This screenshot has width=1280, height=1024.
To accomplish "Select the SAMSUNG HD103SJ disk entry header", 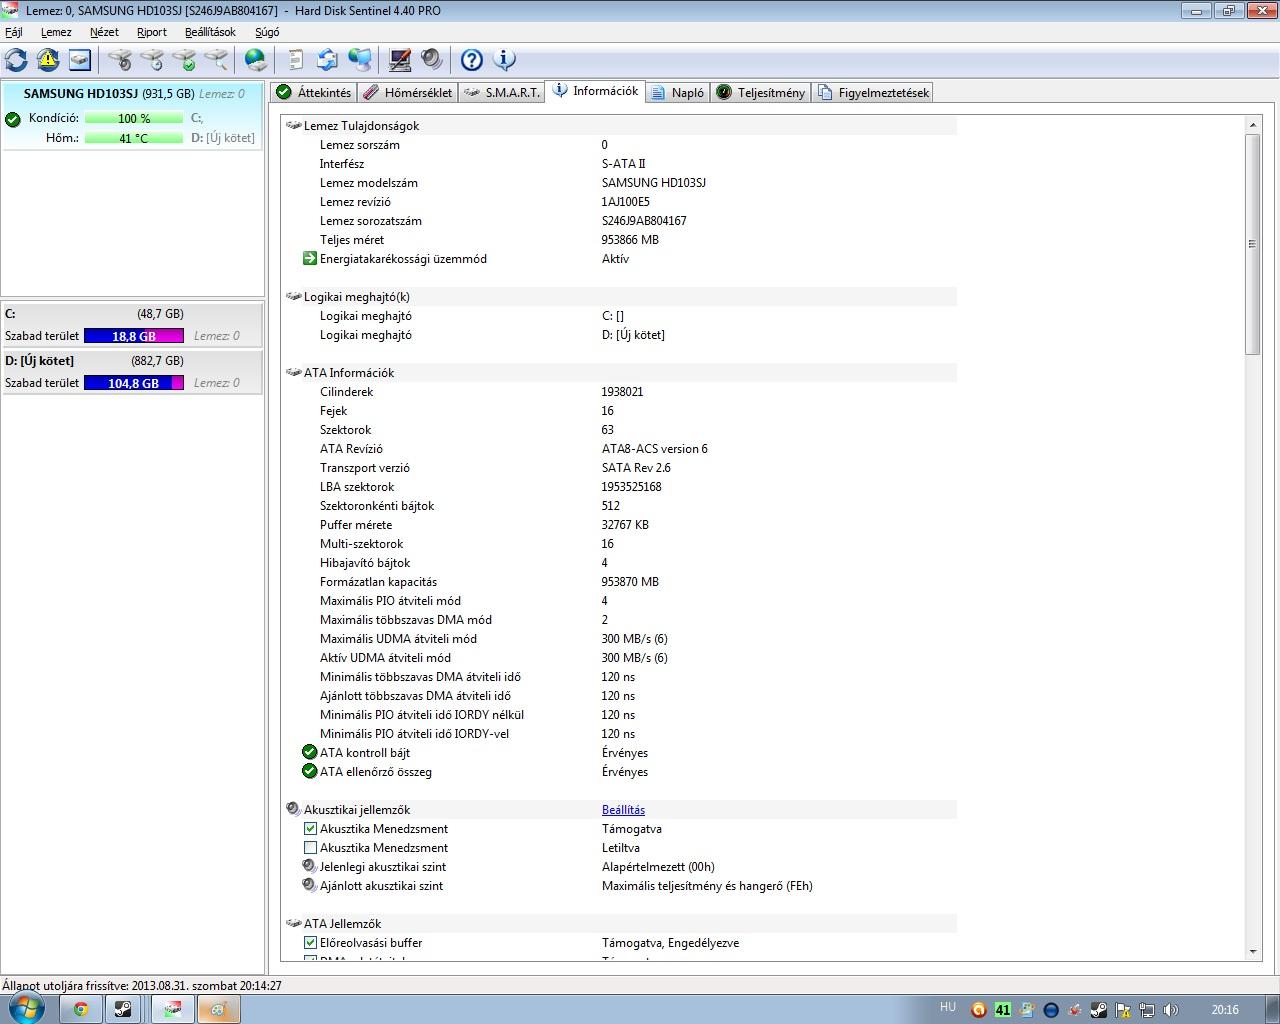I will point(133,94).
